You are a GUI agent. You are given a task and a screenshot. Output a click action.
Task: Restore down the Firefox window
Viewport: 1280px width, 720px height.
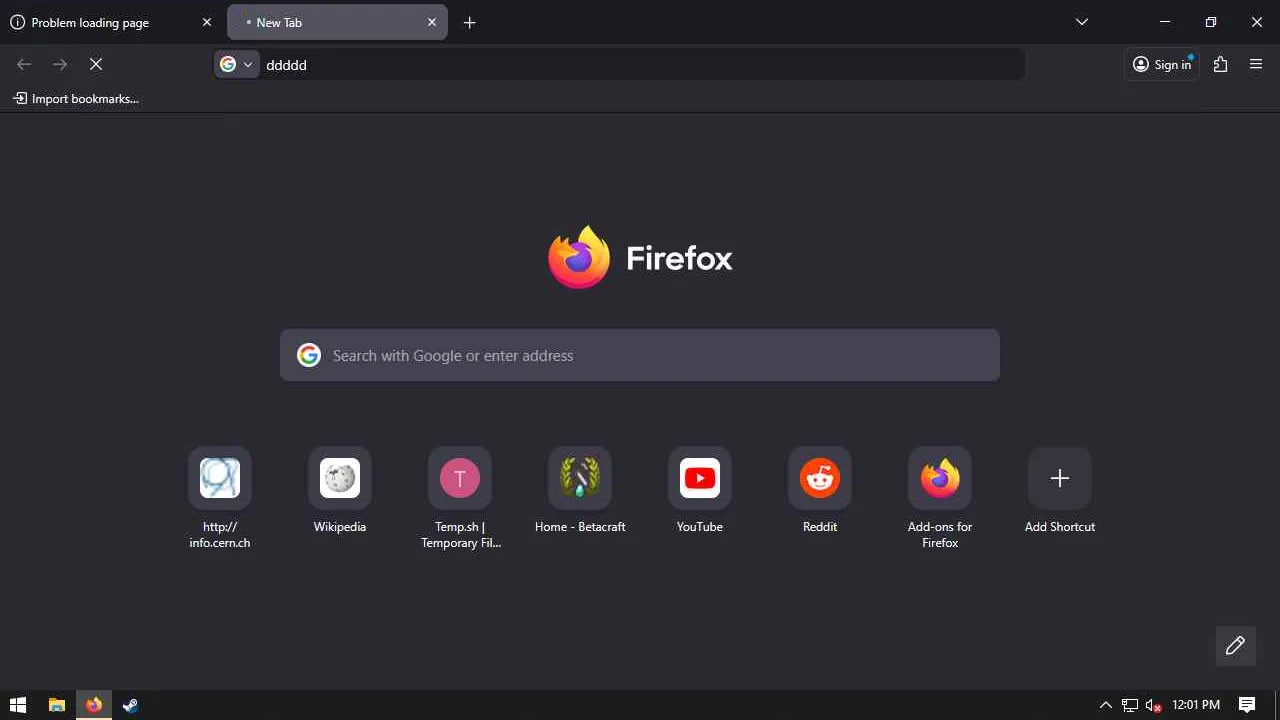pos(1211,22)
